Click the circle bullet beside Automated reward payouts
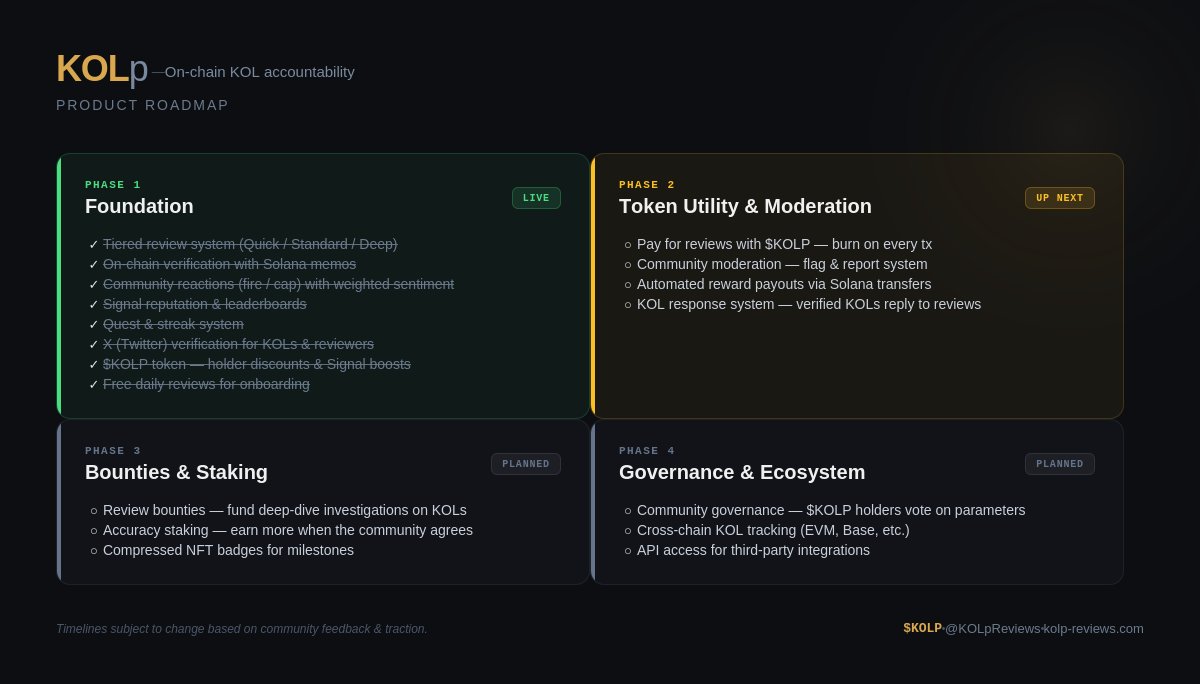Viewport: 1200px width, 684px height. tap(628, 285)
